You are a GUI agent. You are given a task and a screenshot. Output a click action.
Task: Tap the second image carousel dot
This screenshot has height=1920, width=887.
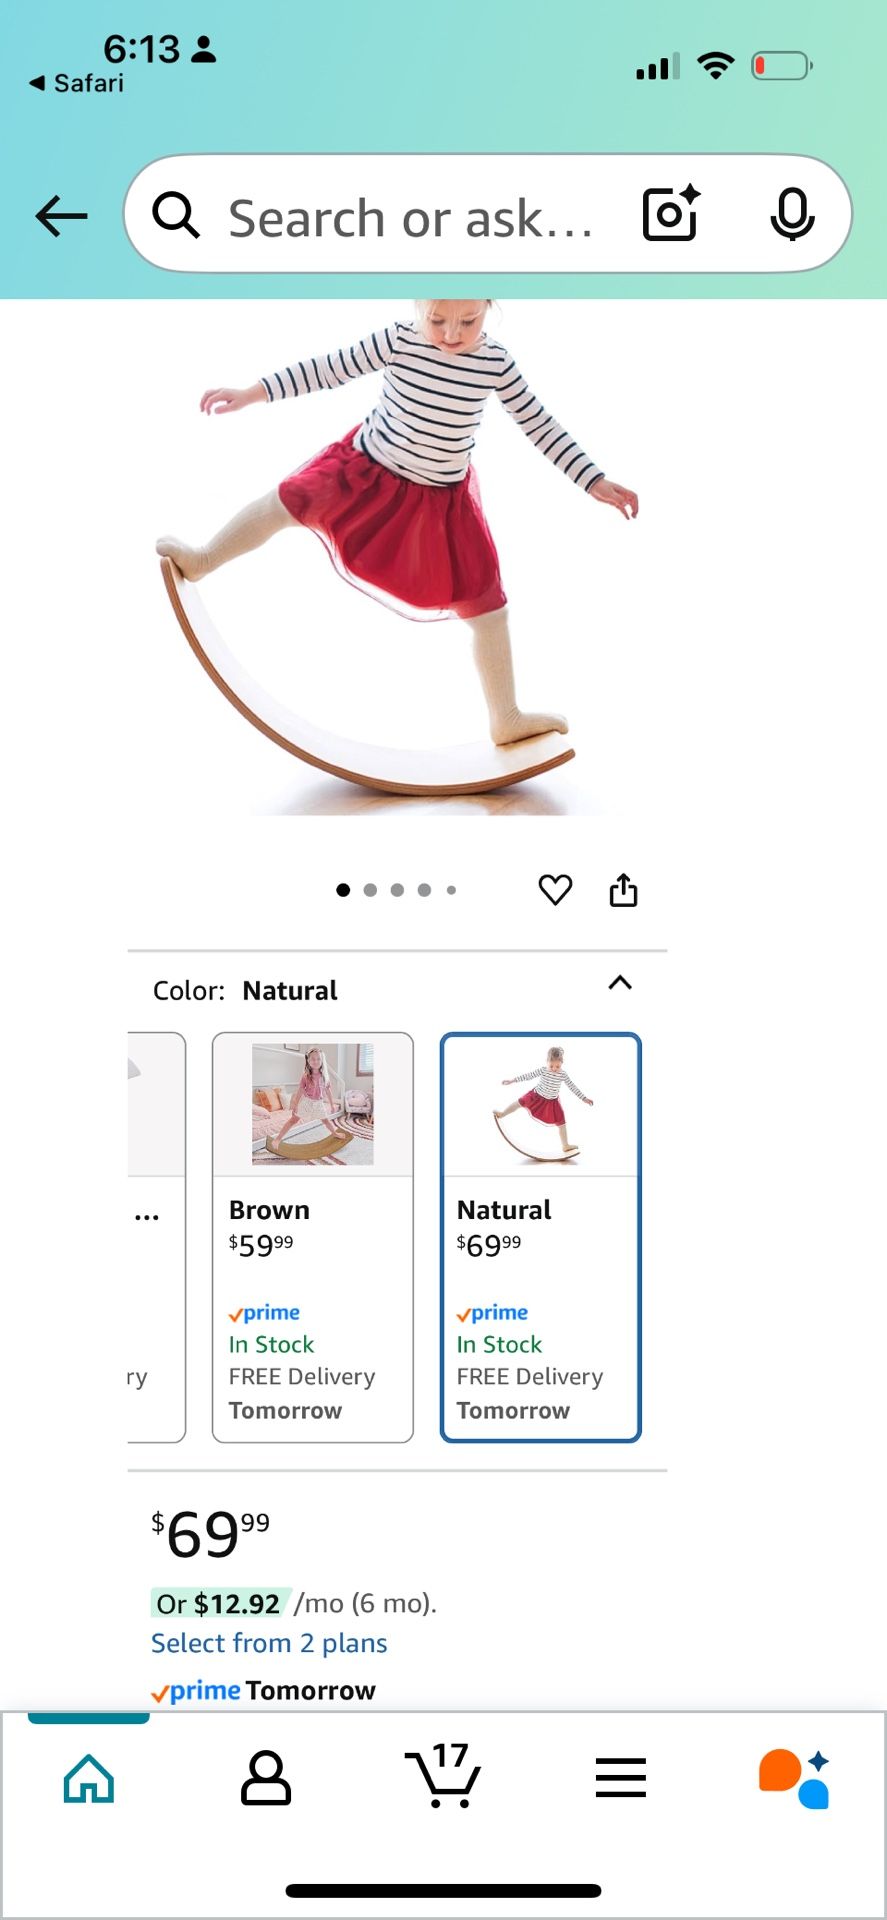pyautogui.click(x=370, y=890)
